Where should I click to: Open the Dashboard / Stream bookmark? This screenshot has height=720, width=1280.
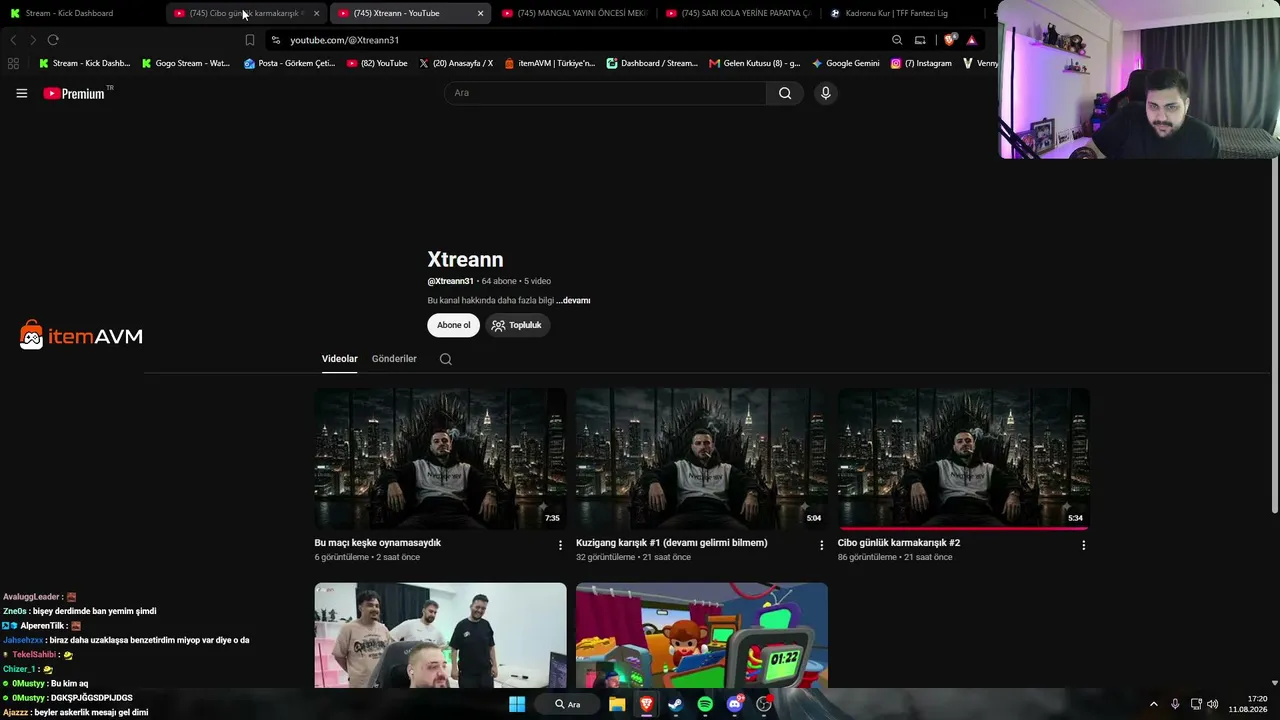652,63
